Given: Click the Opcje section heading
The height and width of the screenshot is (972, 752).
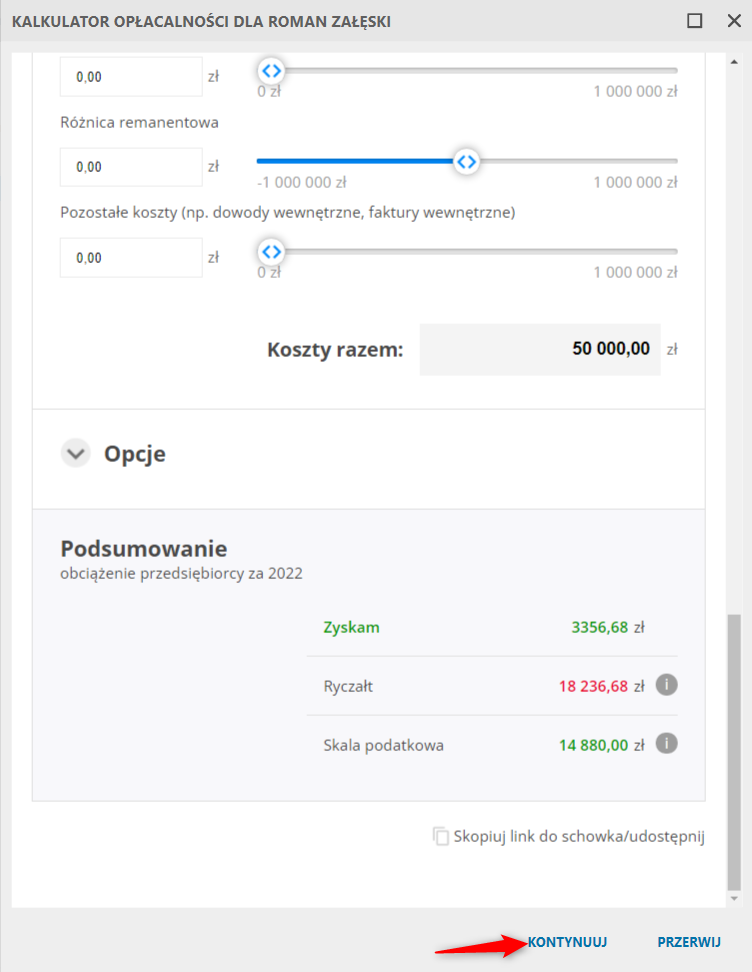Looking at the screenshot, I should pyautogui.click(x=135, y=454).
